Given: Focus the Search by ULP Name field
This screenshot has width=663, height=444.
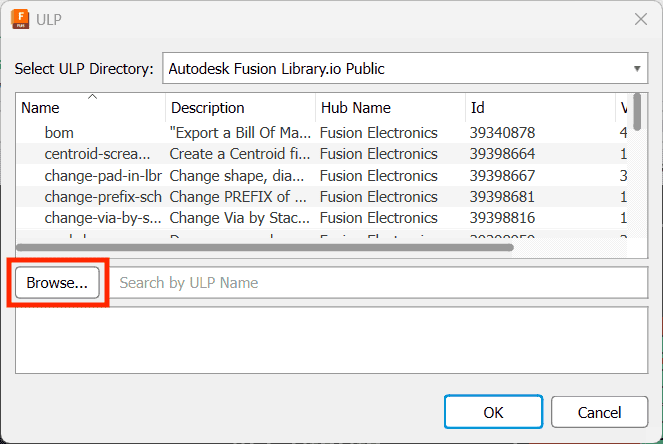Looking at the screenshot, I should 379,282.
